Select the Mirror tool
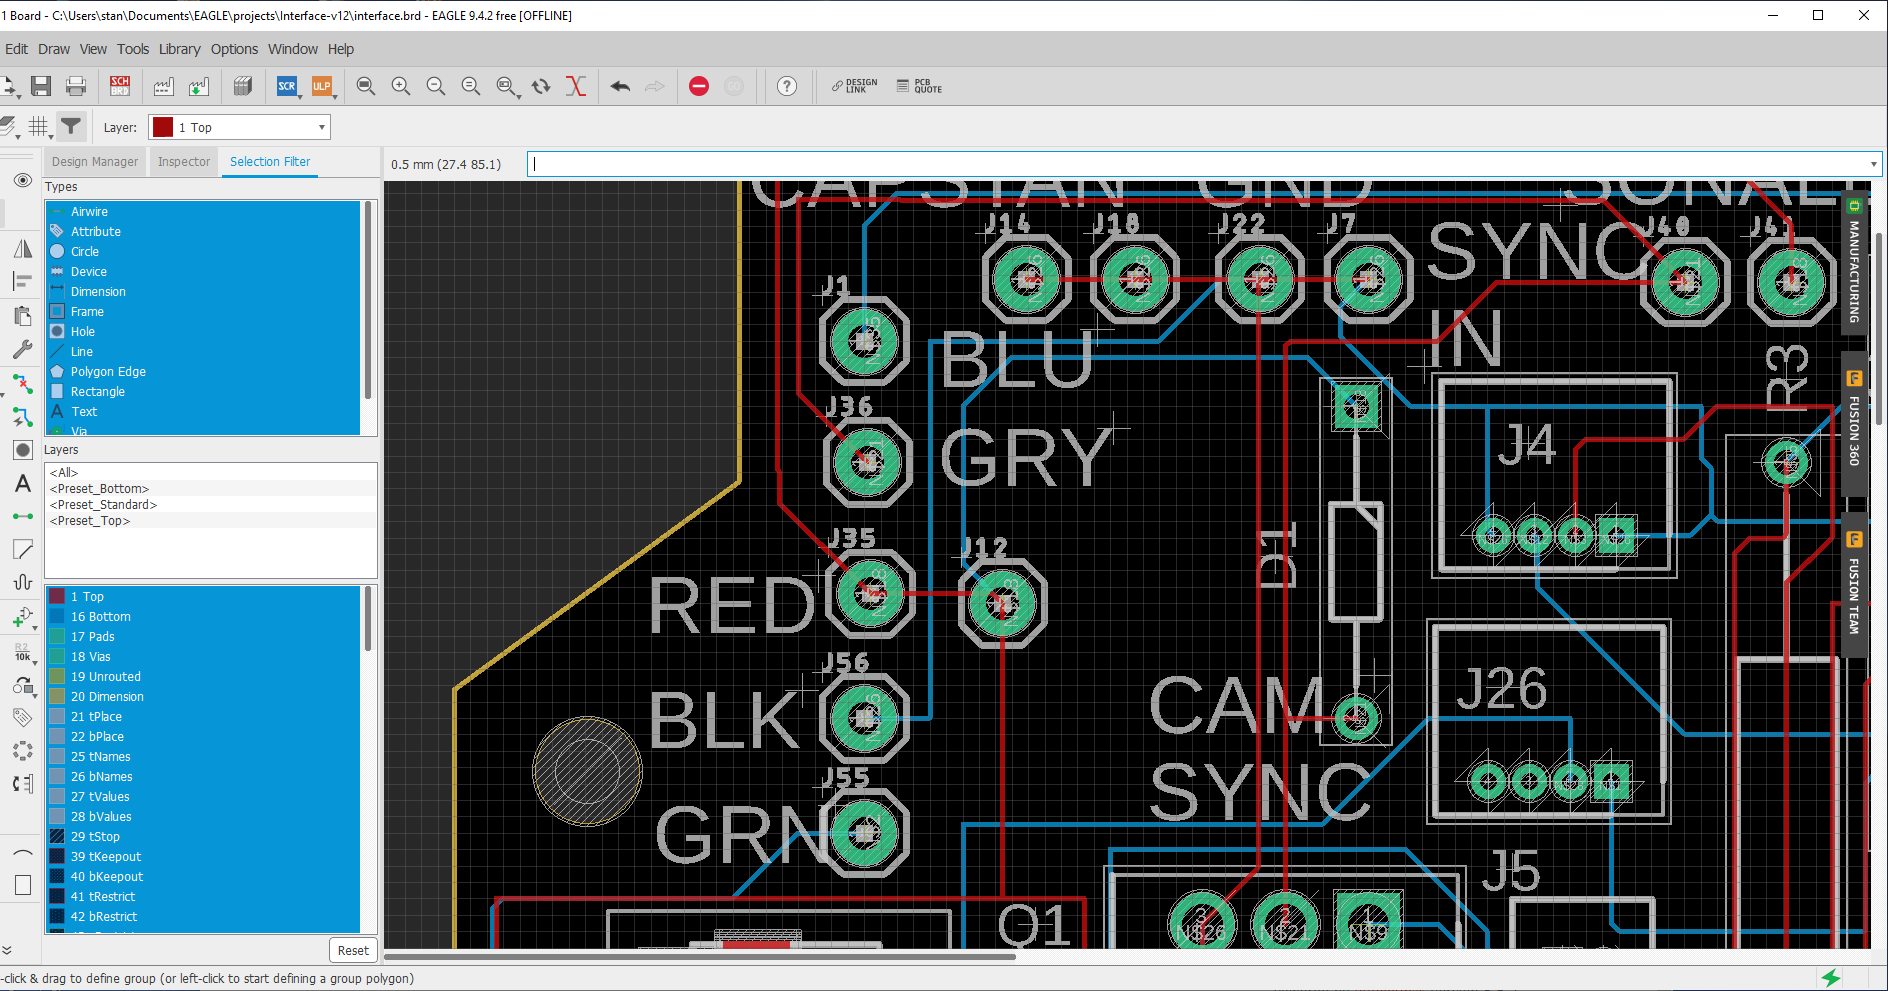Screen dimensions: 1888x991 coord(22,248)
